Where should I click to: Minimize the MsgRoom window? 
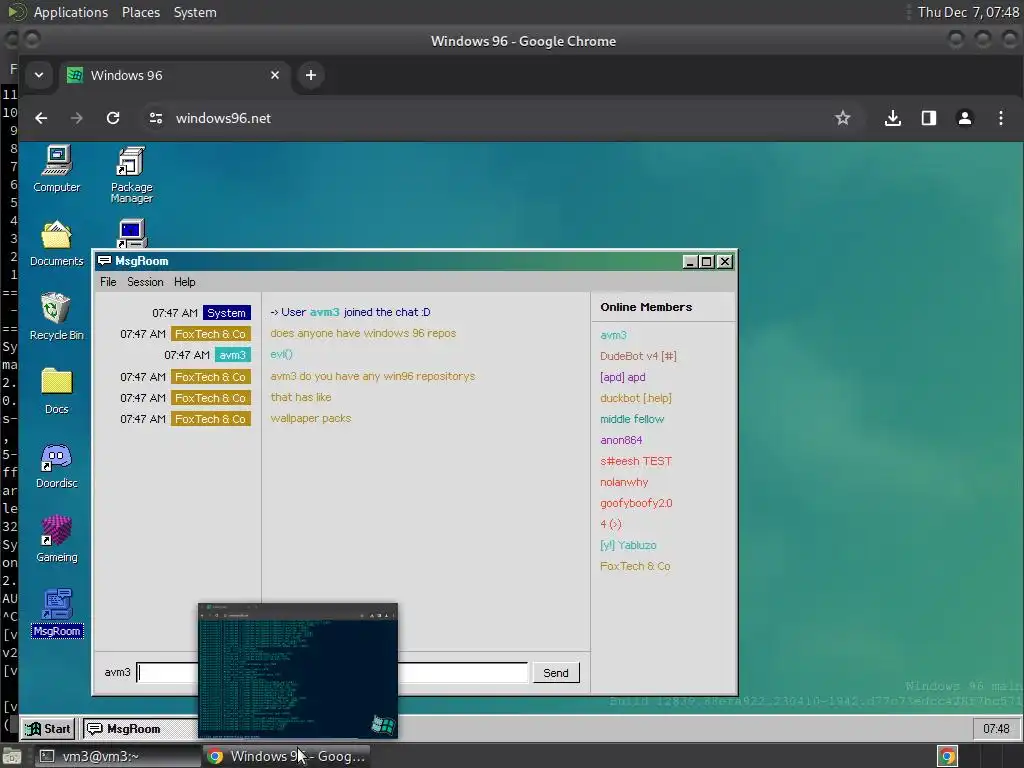[x=689, y=262]
